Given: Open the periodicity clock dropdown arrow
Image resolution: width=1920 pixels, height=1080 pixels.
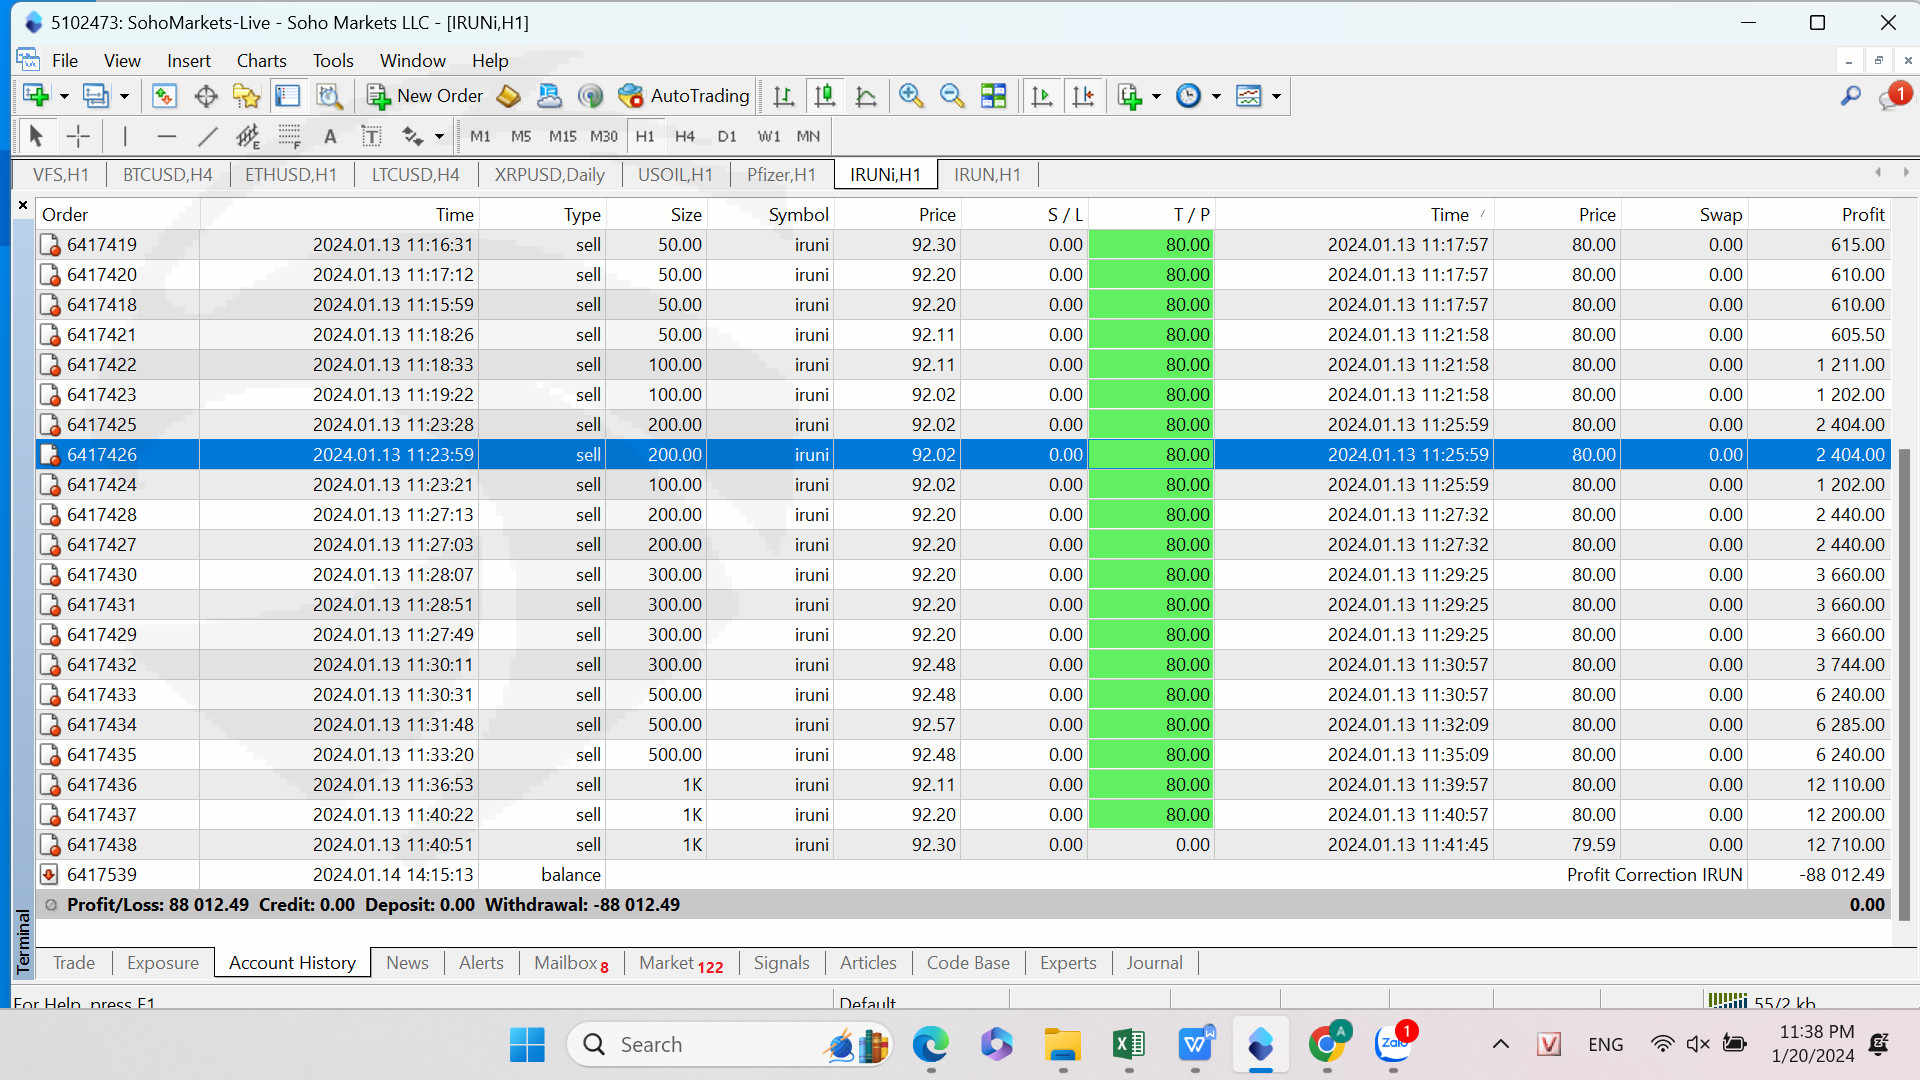Looking at the screenshot, I should pyautogui.click(x=1216, y=96).
